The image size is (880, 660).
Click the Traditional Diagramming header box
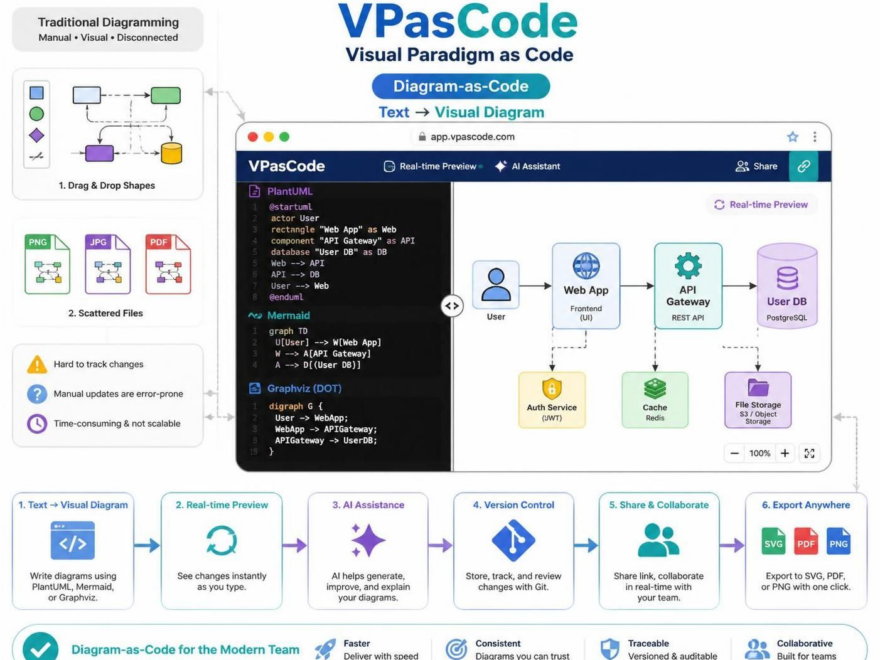pos(108,29)
